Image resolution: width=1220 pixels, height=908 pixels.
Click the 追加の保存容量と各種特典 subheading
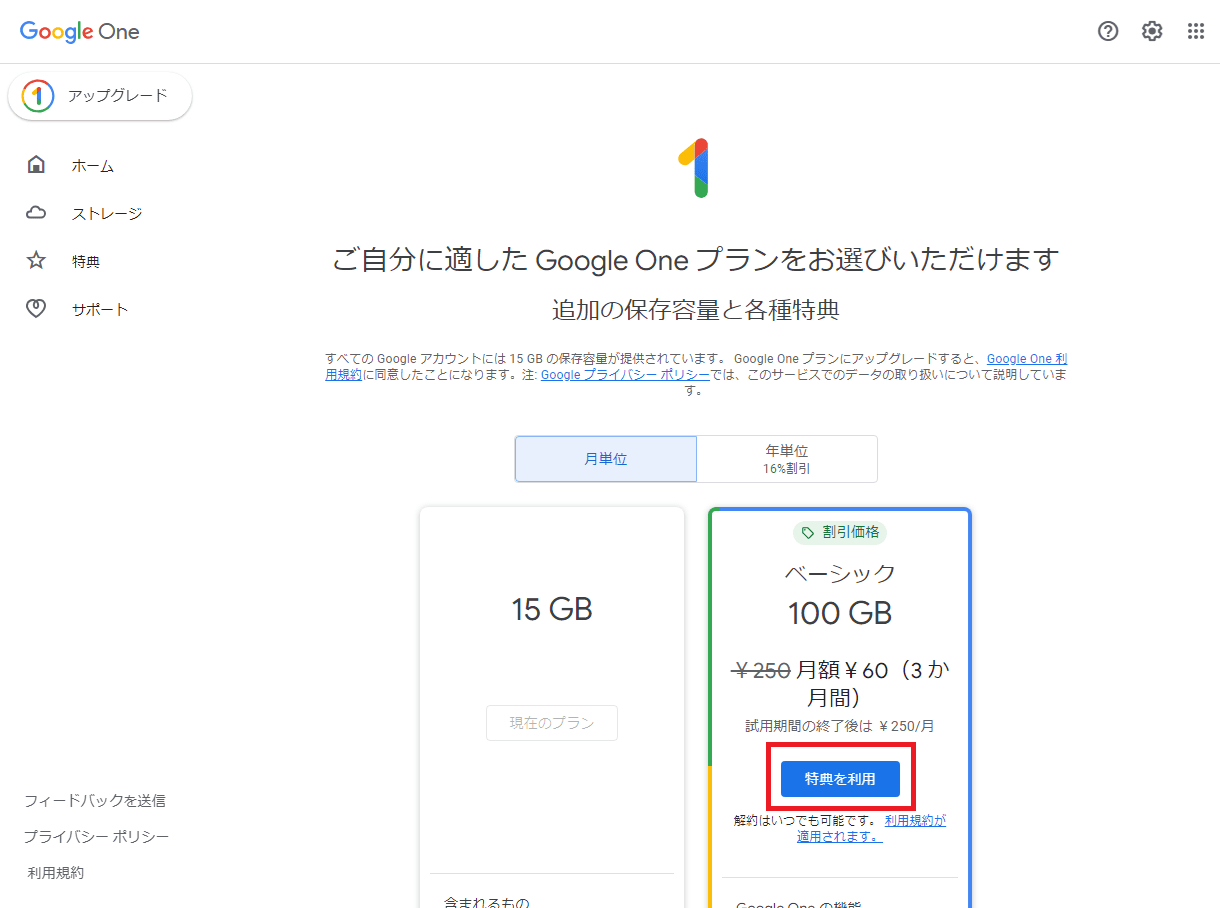click(695, 310)
